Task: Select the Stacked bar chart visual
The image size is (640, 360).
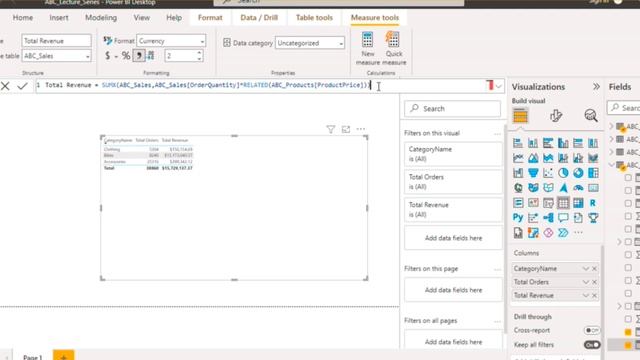Action: [518, 143]
